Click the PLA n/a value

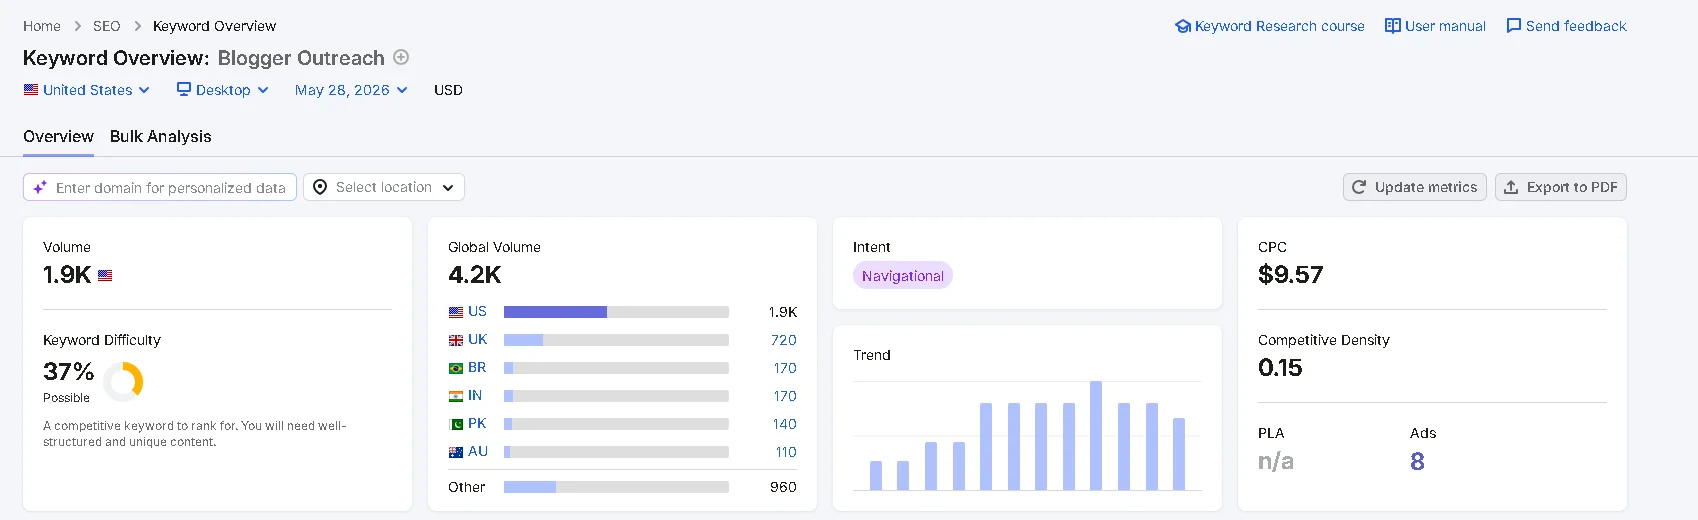[1276, 461]
